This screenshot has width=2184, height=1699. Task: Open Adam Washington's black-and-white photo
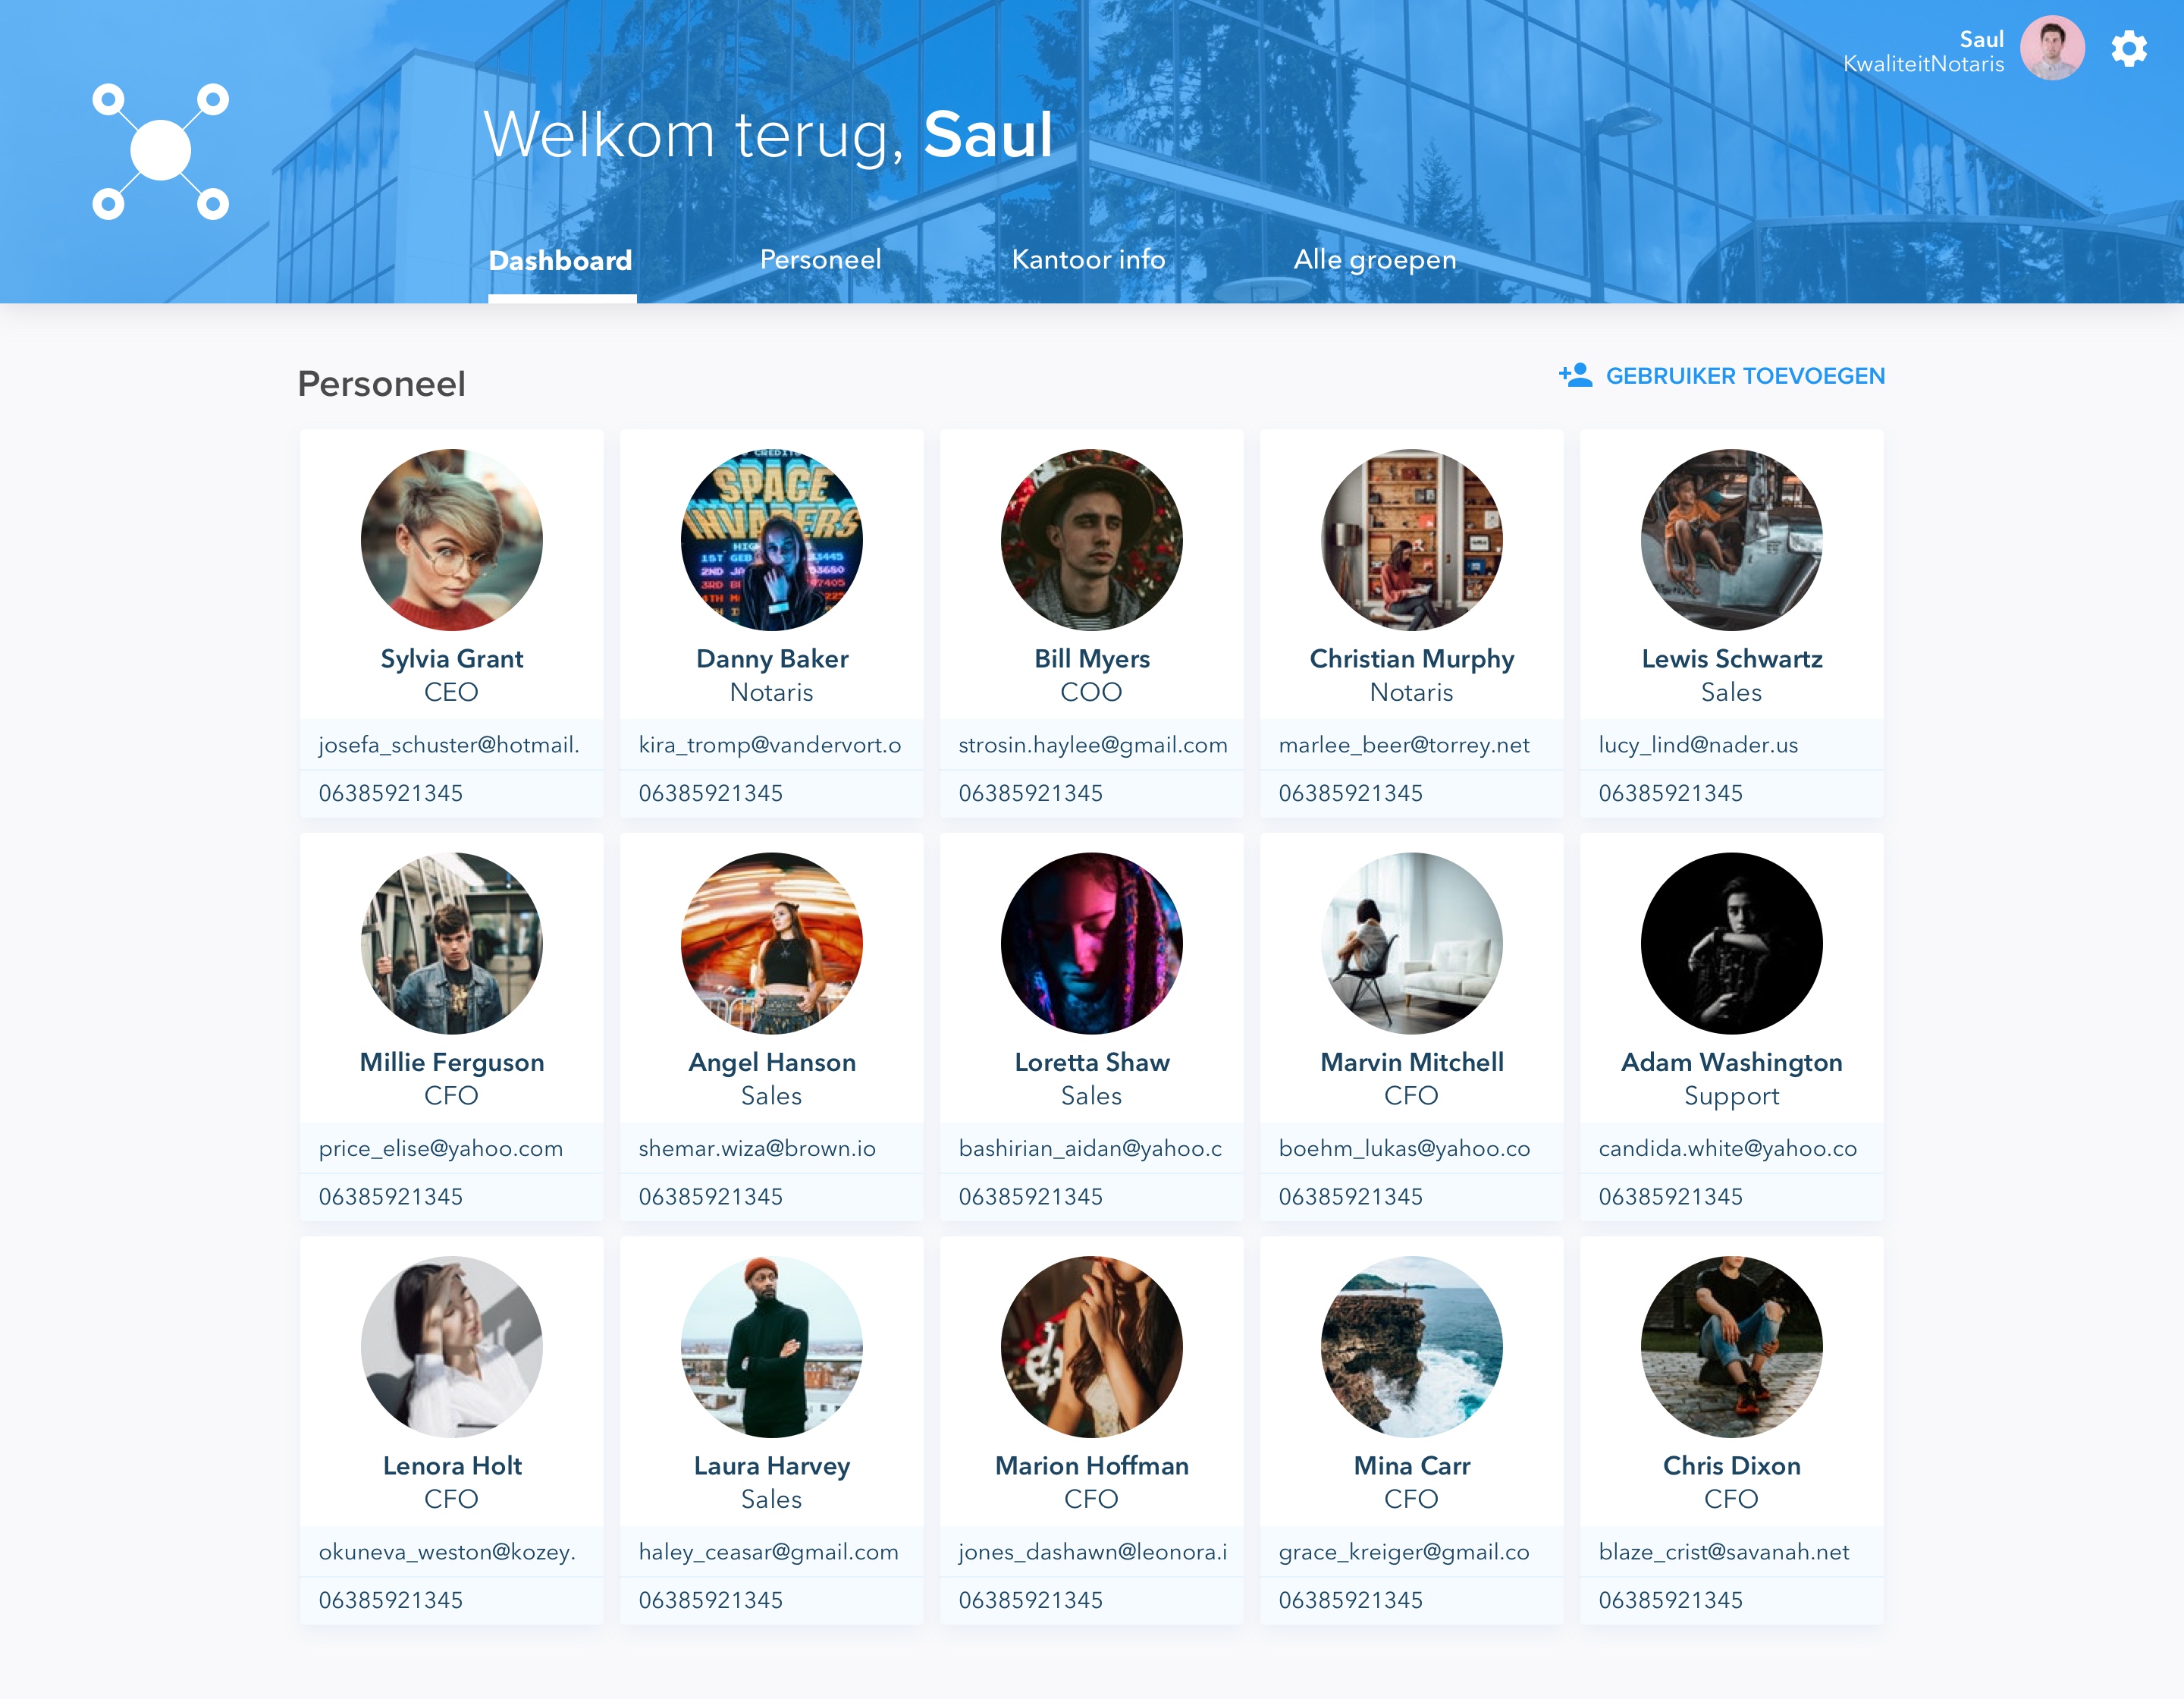coord(1732,943)
